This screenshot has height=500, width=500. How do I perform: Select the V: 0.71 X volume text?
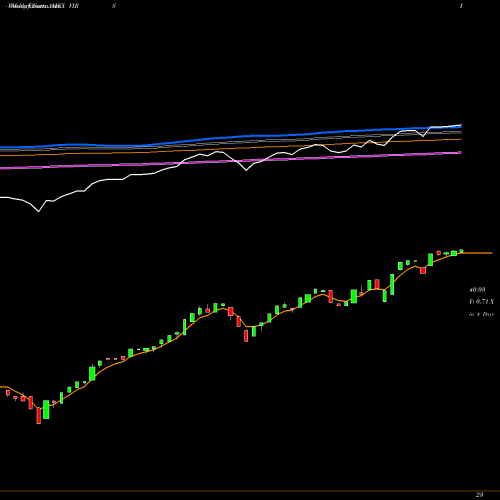481,302
